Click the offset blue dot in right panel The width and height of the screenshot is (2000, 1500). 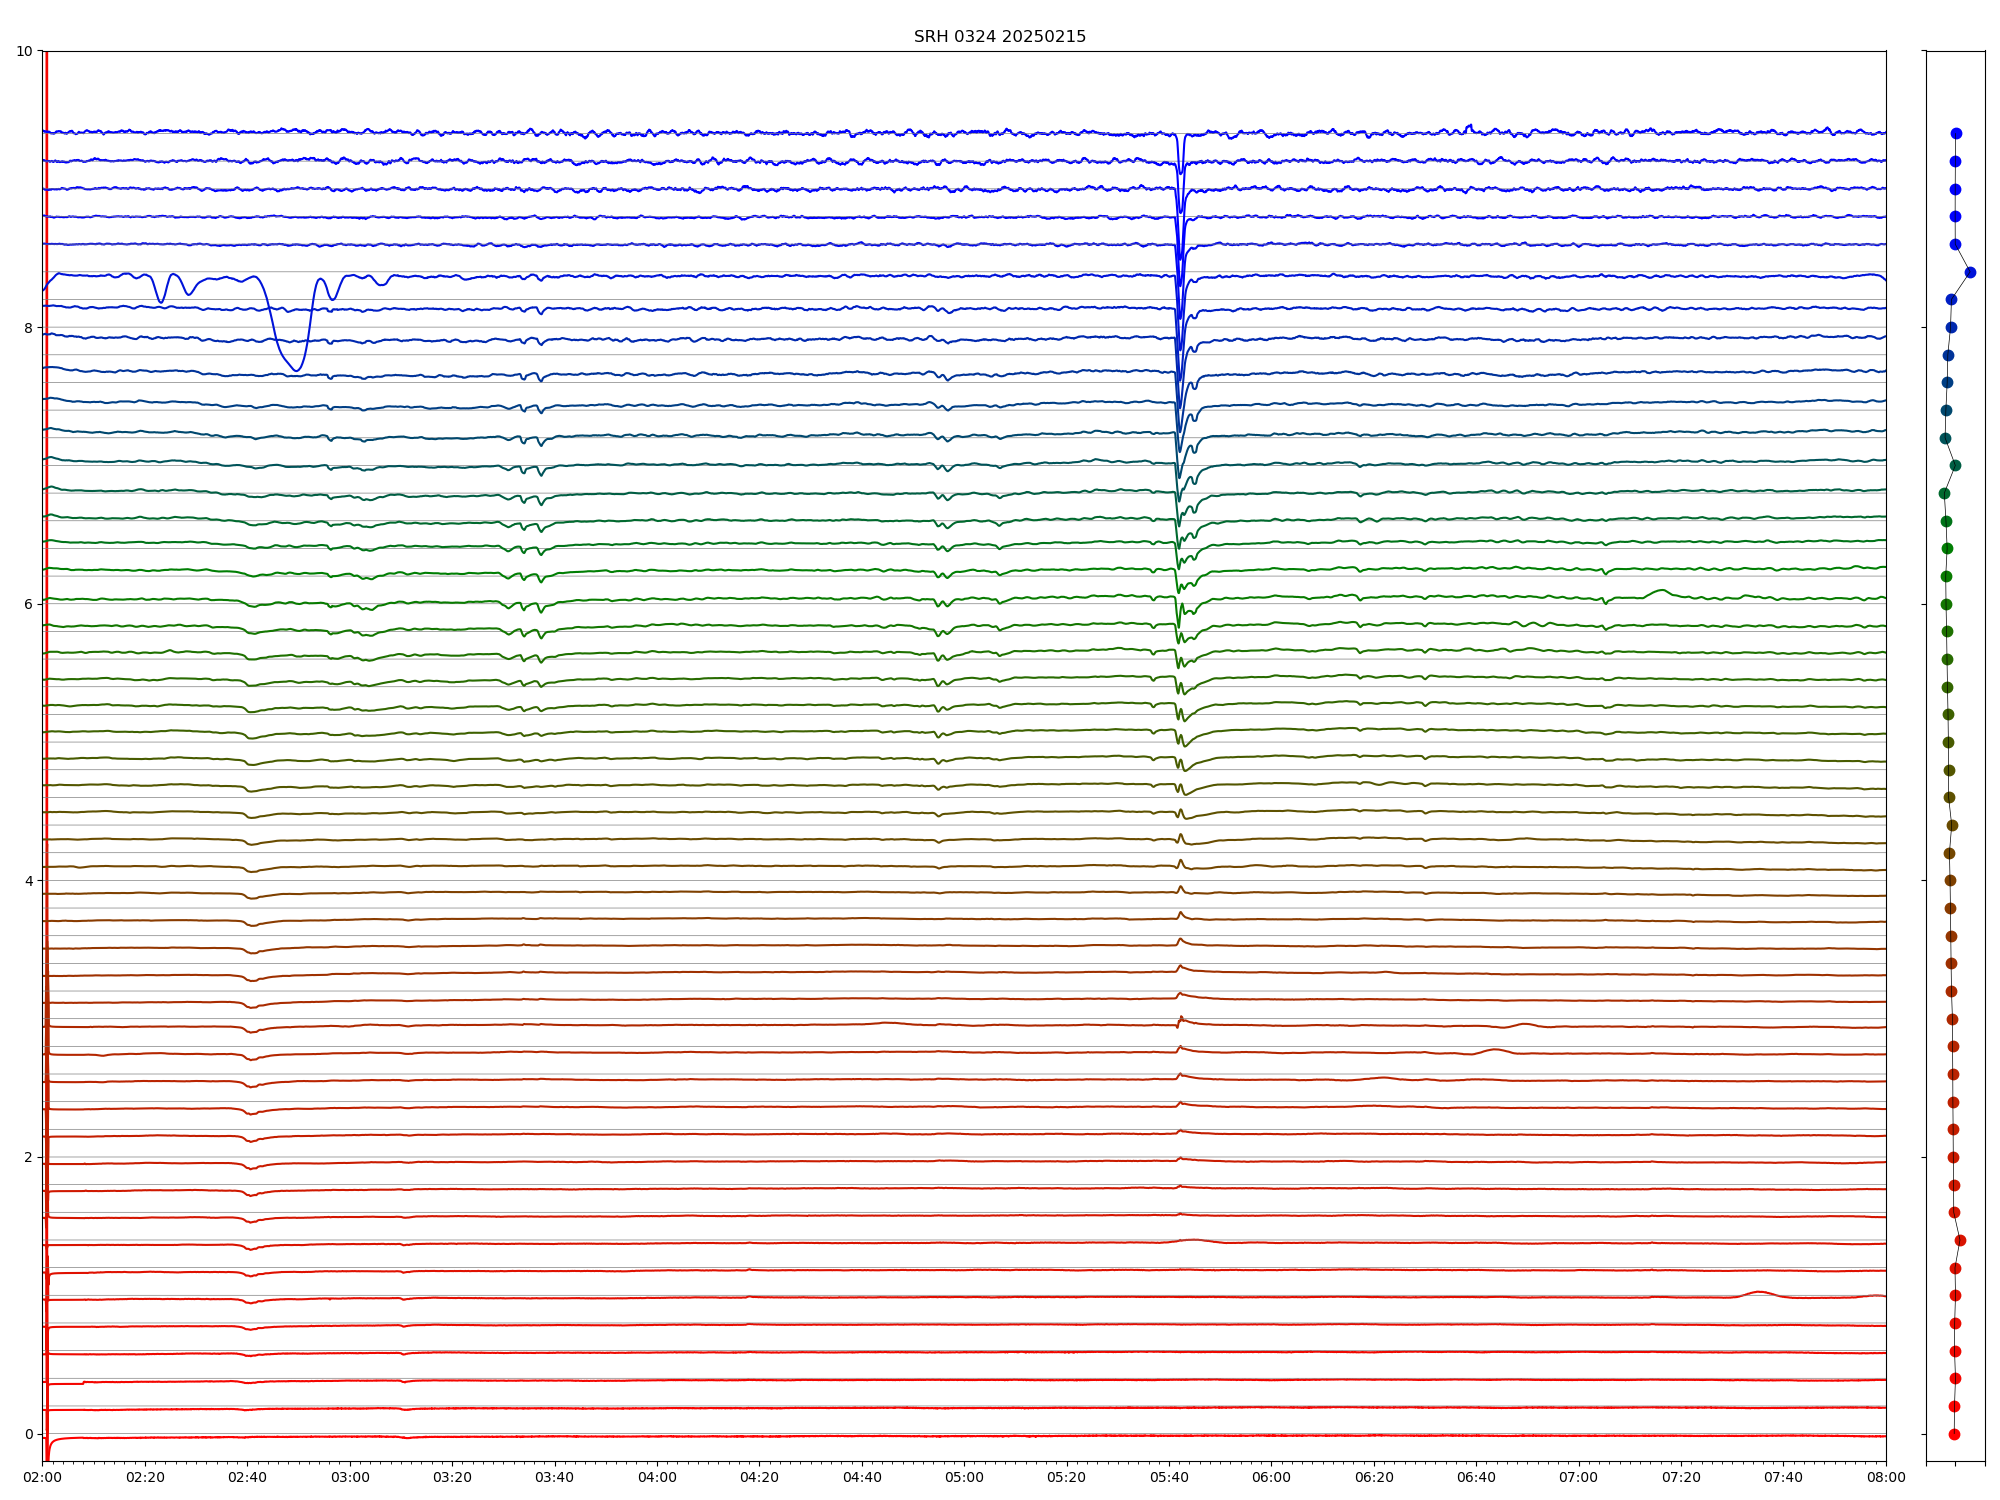1970,272
